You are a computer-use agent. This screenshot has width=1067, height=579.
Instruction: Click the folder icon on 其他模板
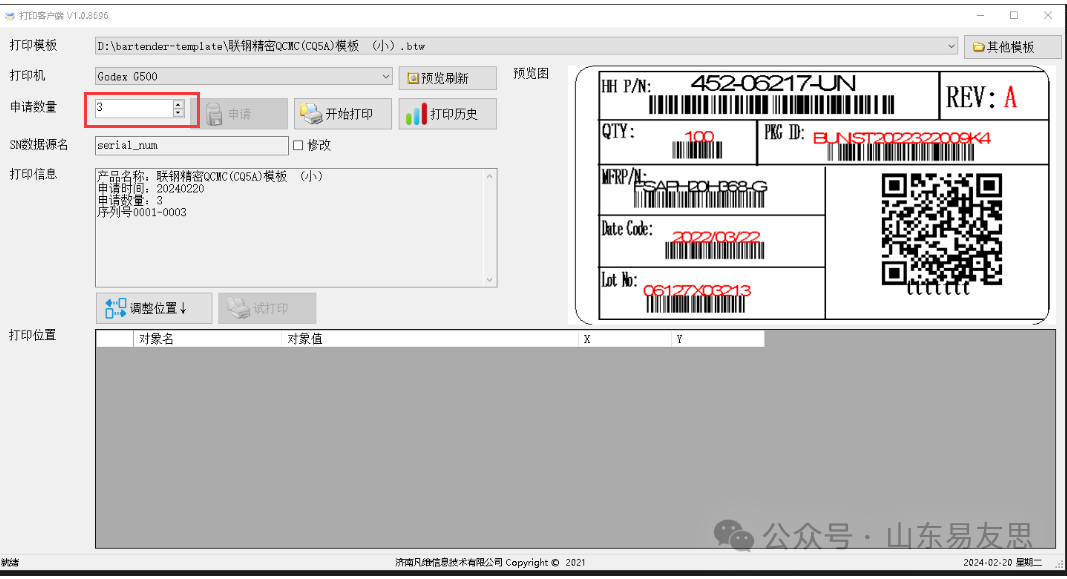(x=979, y=47)
